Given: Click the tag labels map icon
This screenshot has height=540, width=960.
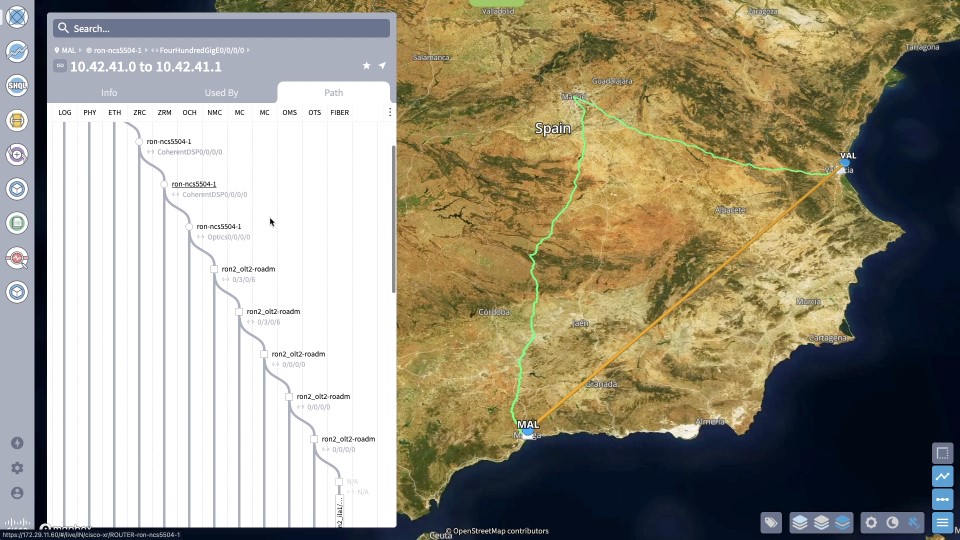Looking at the screenshot, I should click(771, 522).
